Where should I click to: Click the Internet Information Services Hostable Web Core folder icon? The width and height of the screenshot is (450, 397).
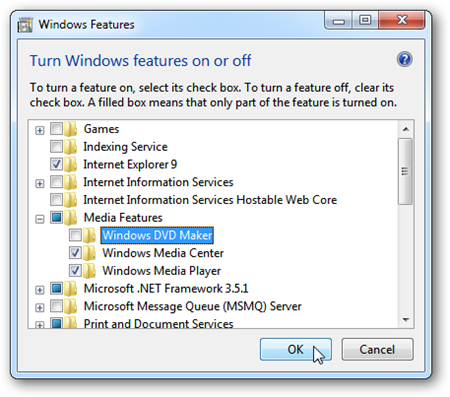click(70, 200)
